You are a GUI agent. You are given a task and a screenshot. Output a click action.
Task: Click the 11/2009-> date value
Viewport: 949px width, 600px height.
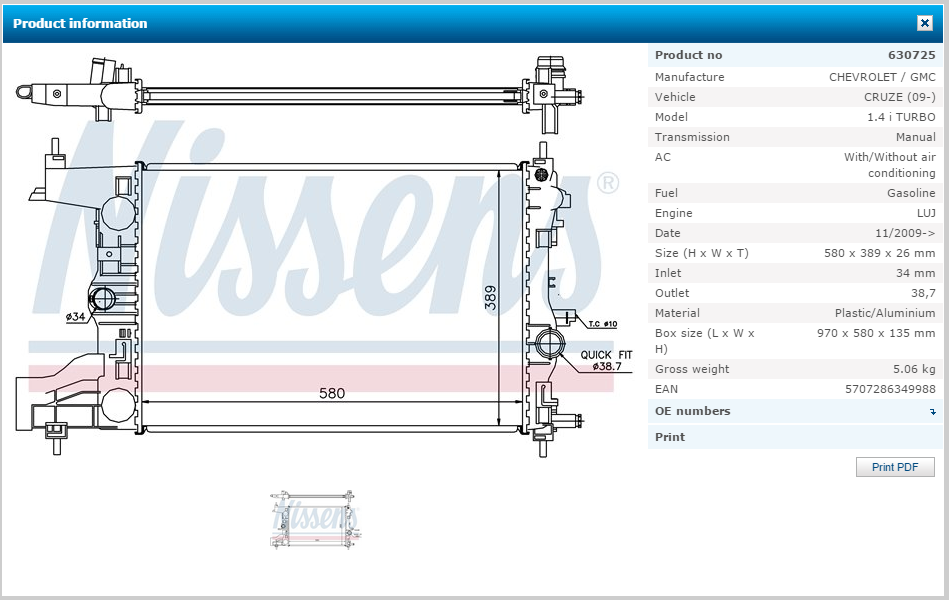(905, 233)
